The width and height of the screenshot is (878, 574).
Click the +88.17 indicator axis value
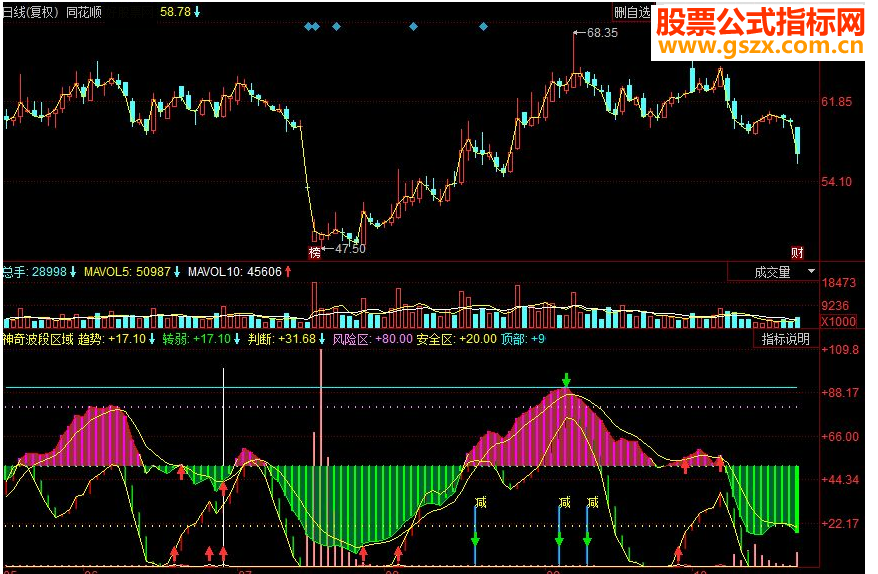pos(840,393)
